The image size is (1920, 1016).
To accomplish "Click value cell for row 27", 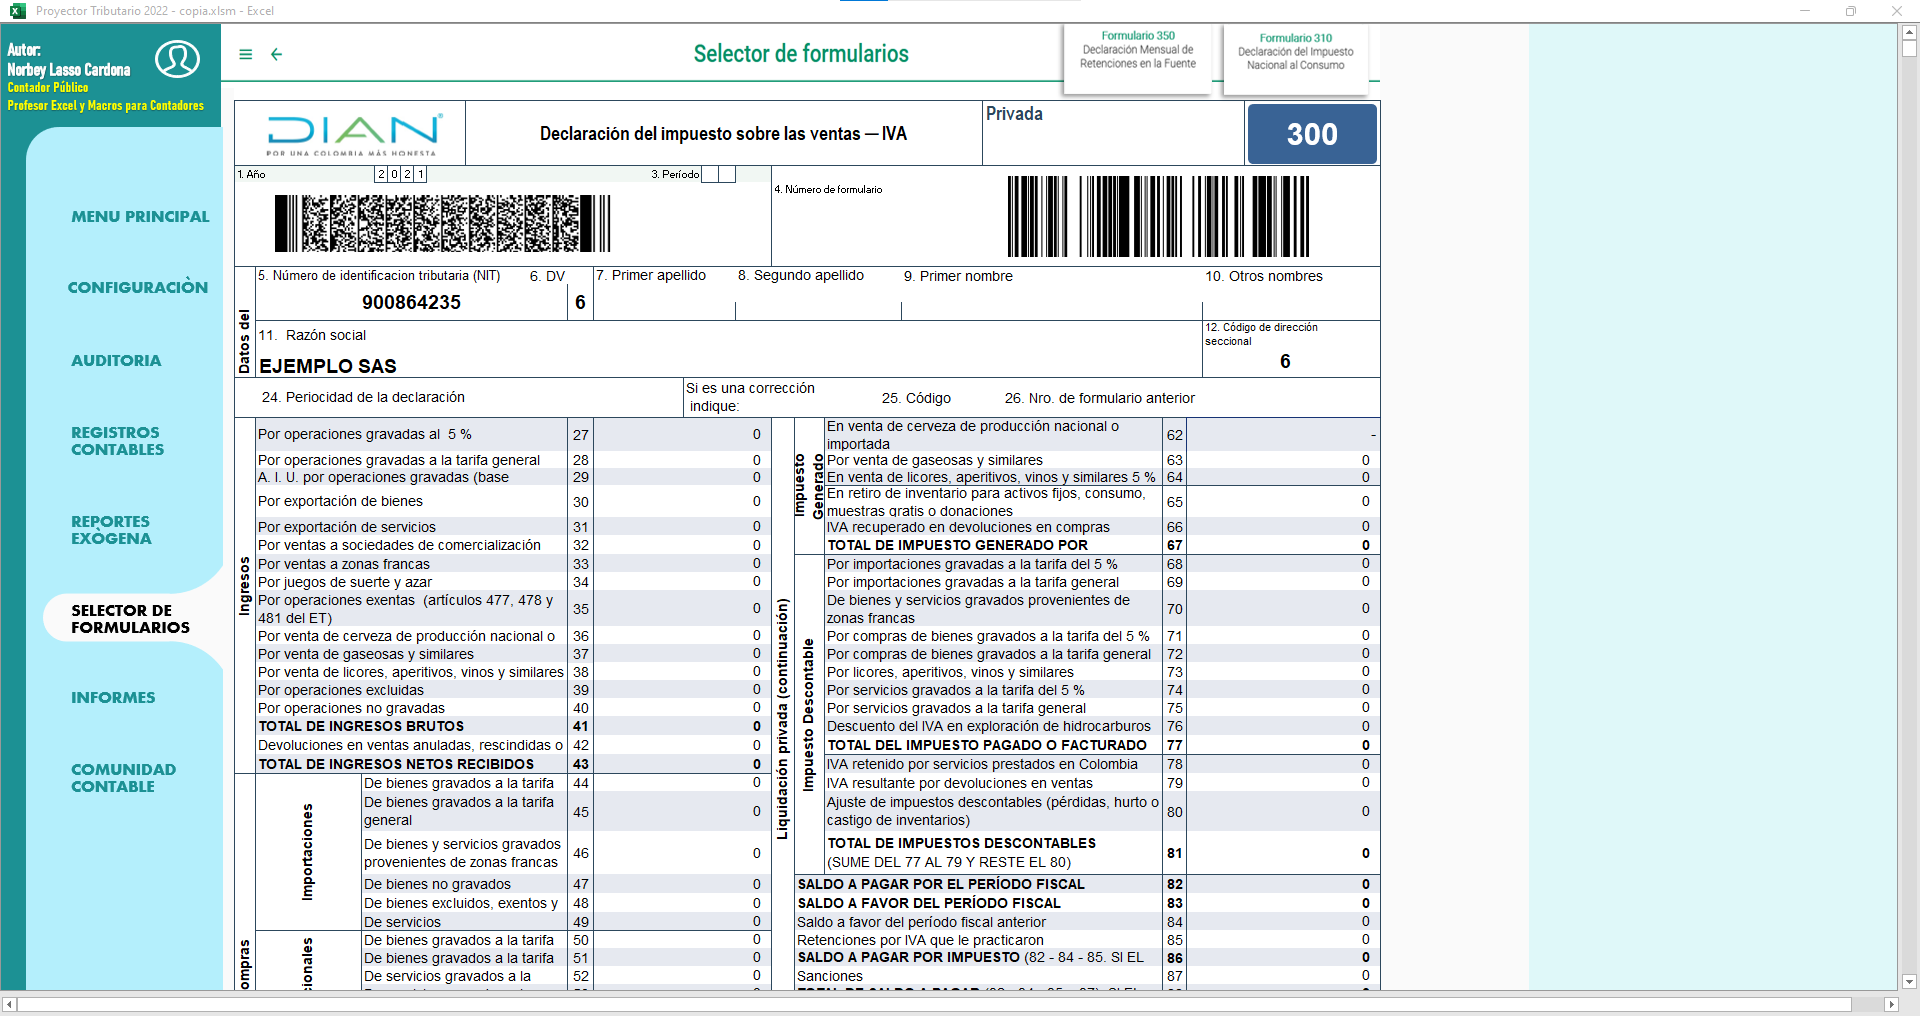I will [x=680, y=435].
